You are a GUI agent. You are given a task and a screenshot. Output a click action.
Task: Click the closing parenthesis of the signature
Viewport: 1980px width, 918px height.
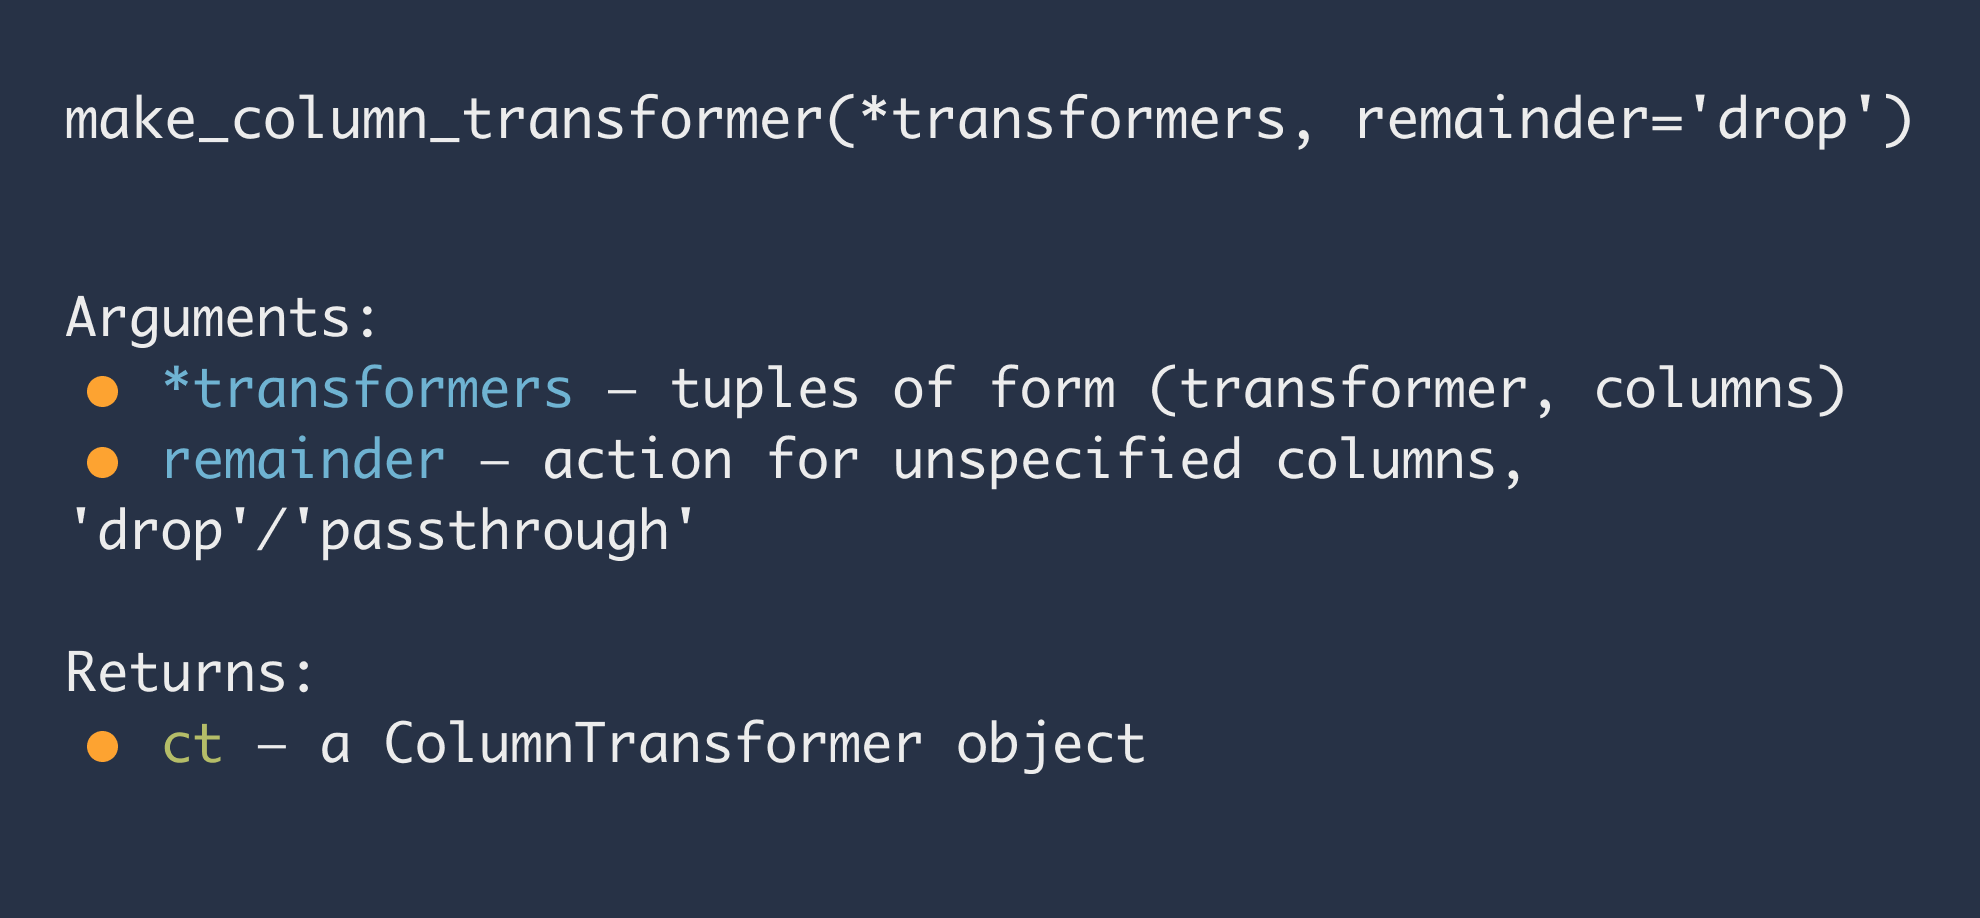point(1897,120)
